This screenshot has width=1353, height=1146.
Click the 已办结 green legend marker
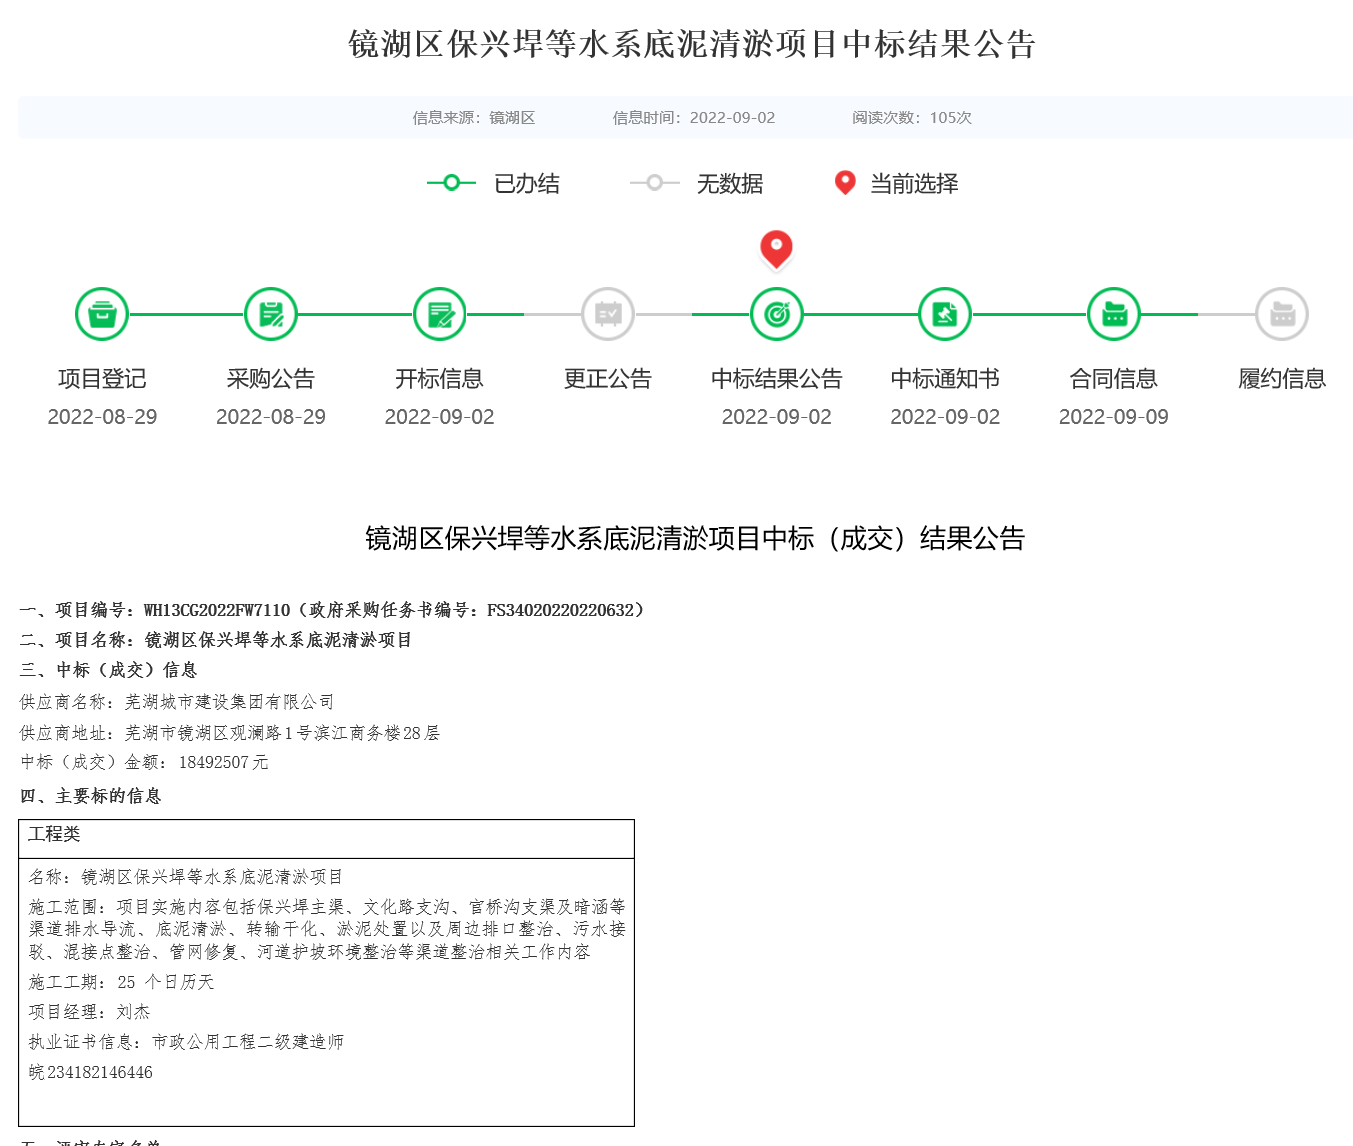pyautogui.click(x=451, y=183)
